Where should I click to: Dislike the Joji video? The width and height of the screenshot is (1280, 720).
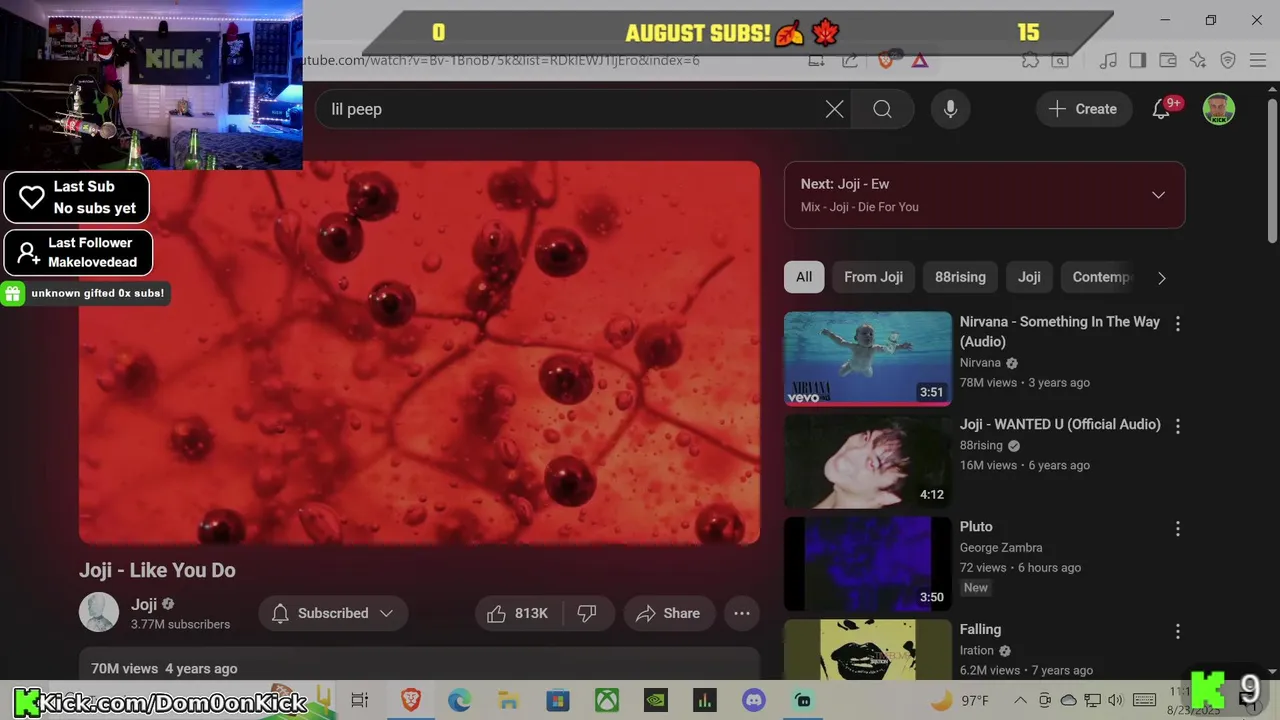[587, 613]
